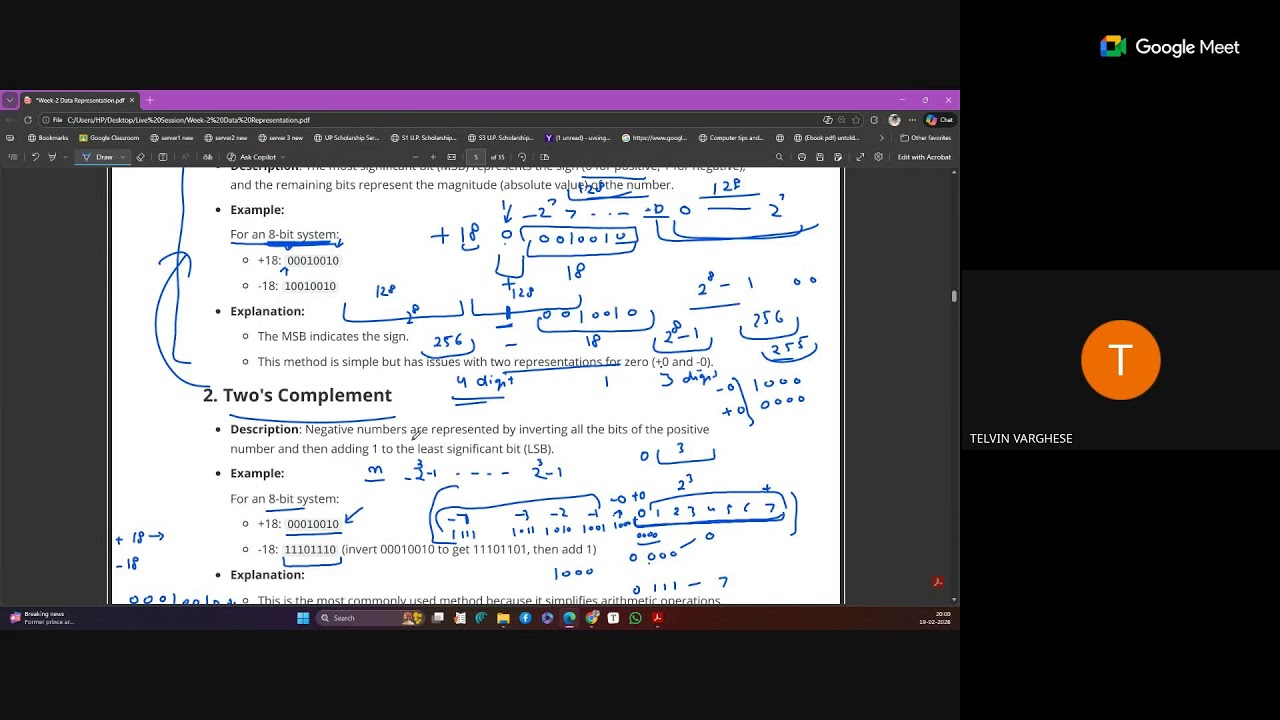Select the Draw tool
Image resolution: width=1280 pixels, height=720 pixels.
point(96,157)
